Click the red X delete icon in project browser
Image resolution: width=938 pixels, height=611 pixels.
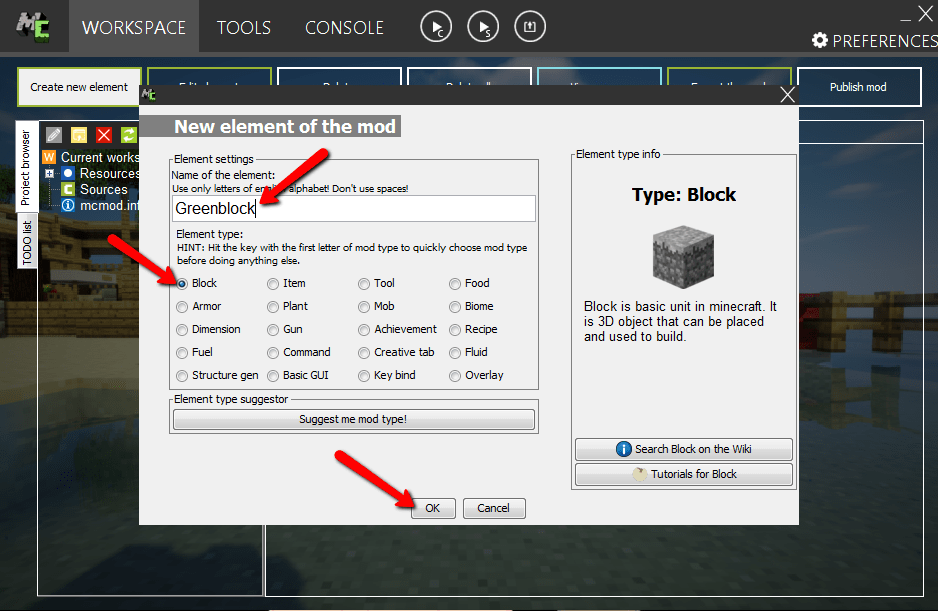coord(102,134)
